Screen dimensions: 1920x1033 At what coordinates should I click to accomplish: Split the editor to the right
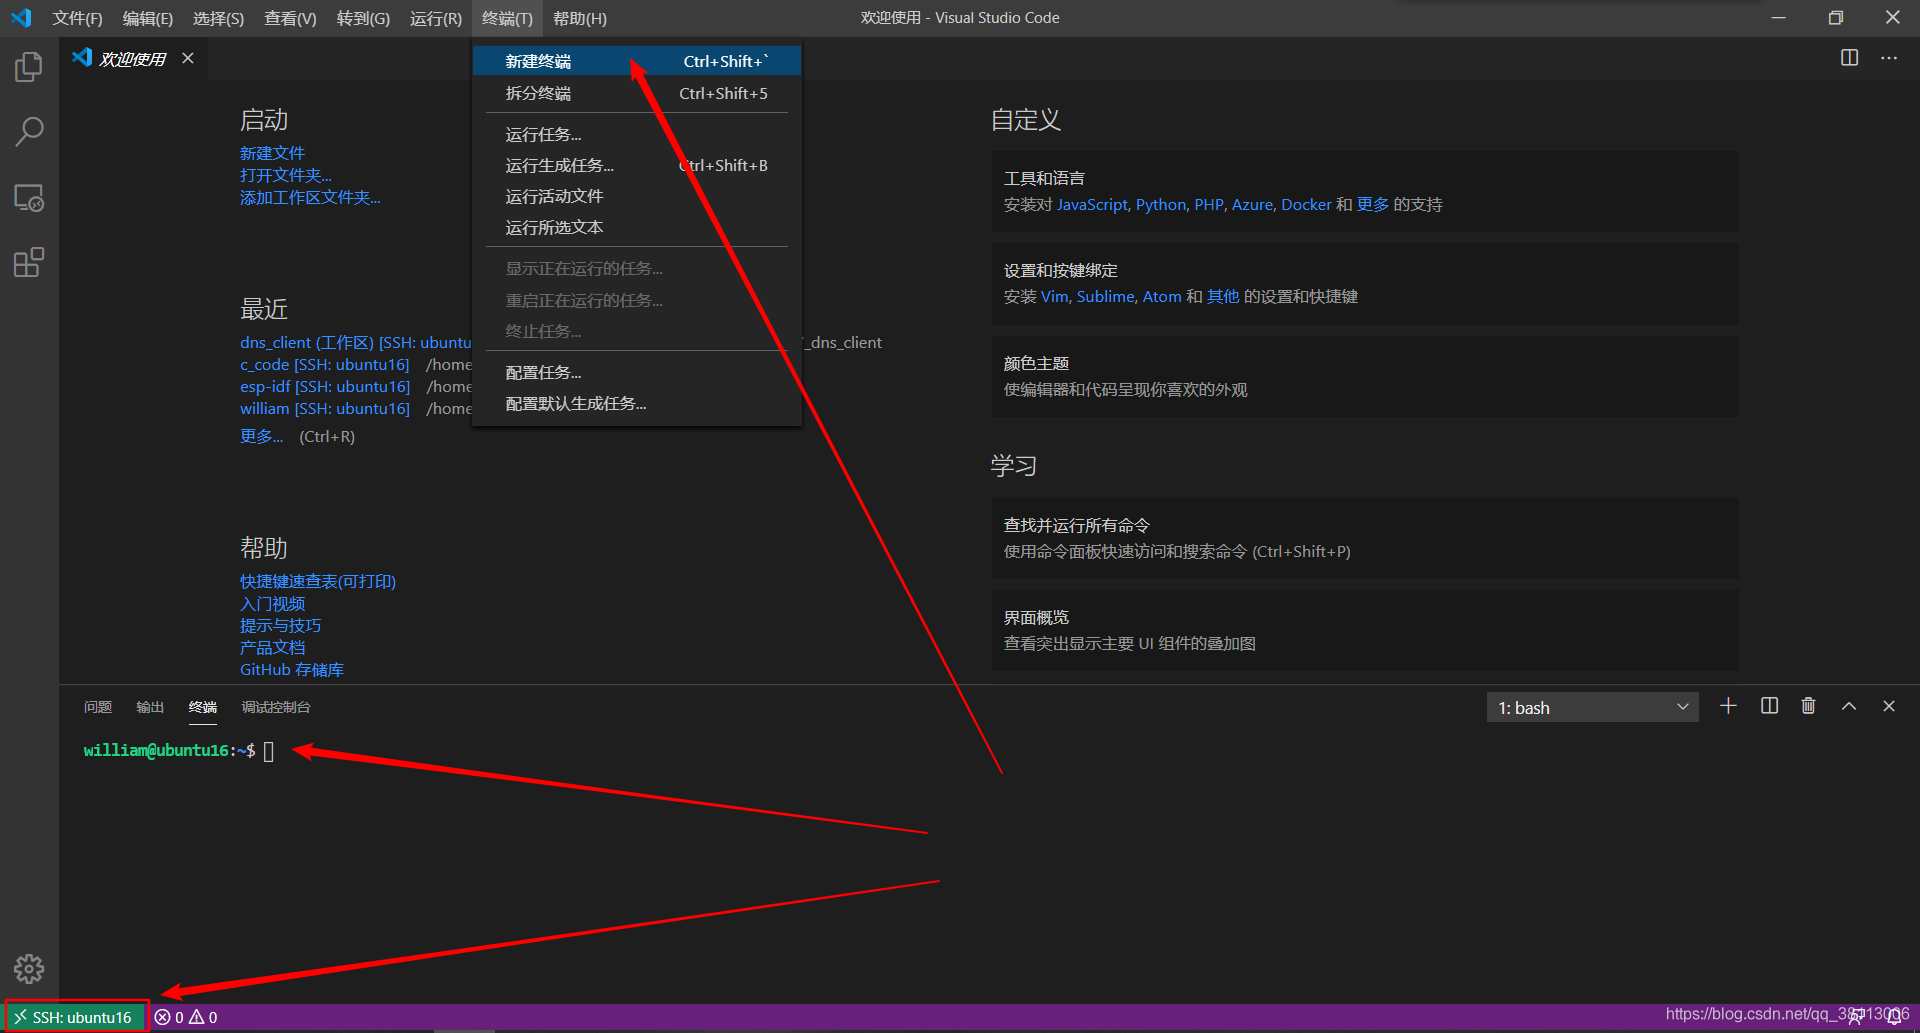pos(1849,58)
